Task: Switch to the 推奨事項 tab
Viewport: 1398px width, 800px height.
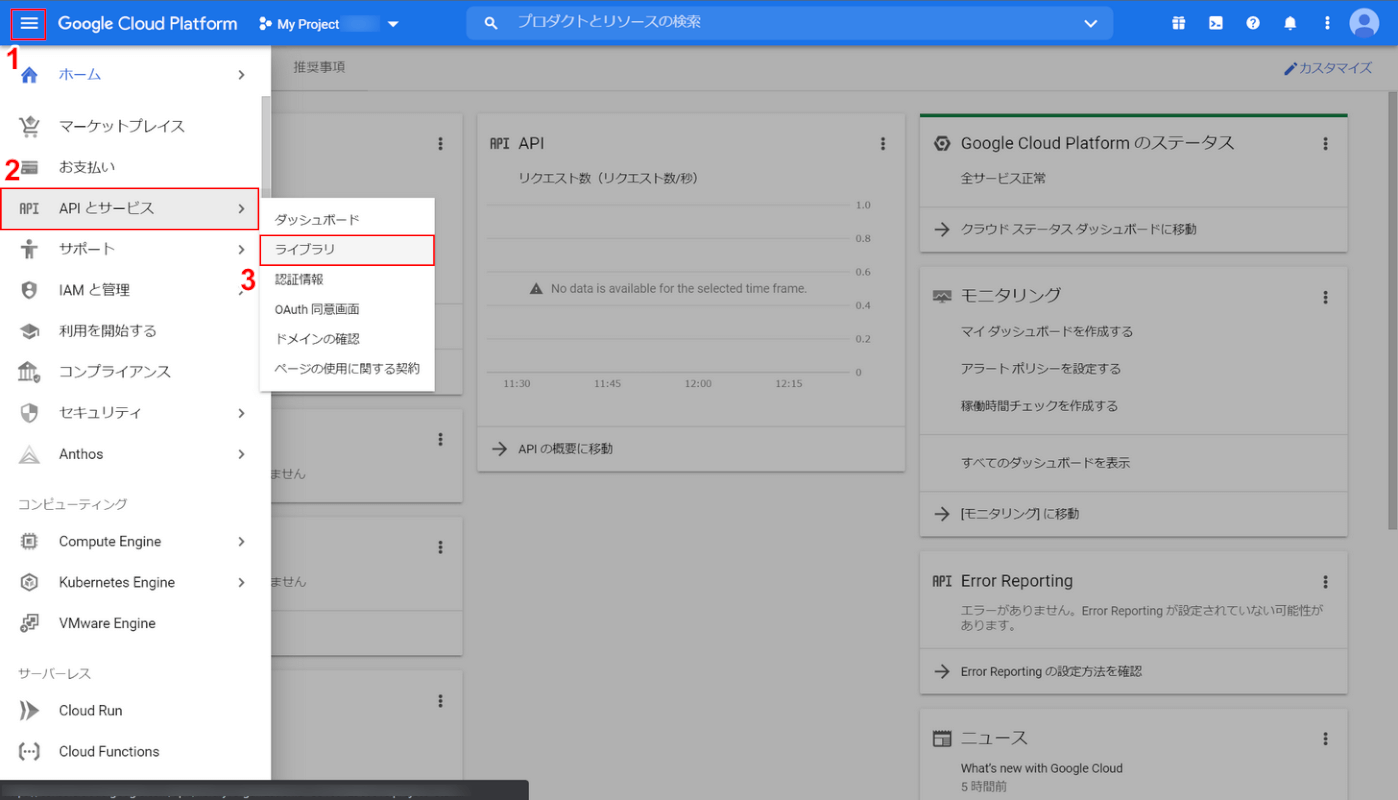Action: 319,68
